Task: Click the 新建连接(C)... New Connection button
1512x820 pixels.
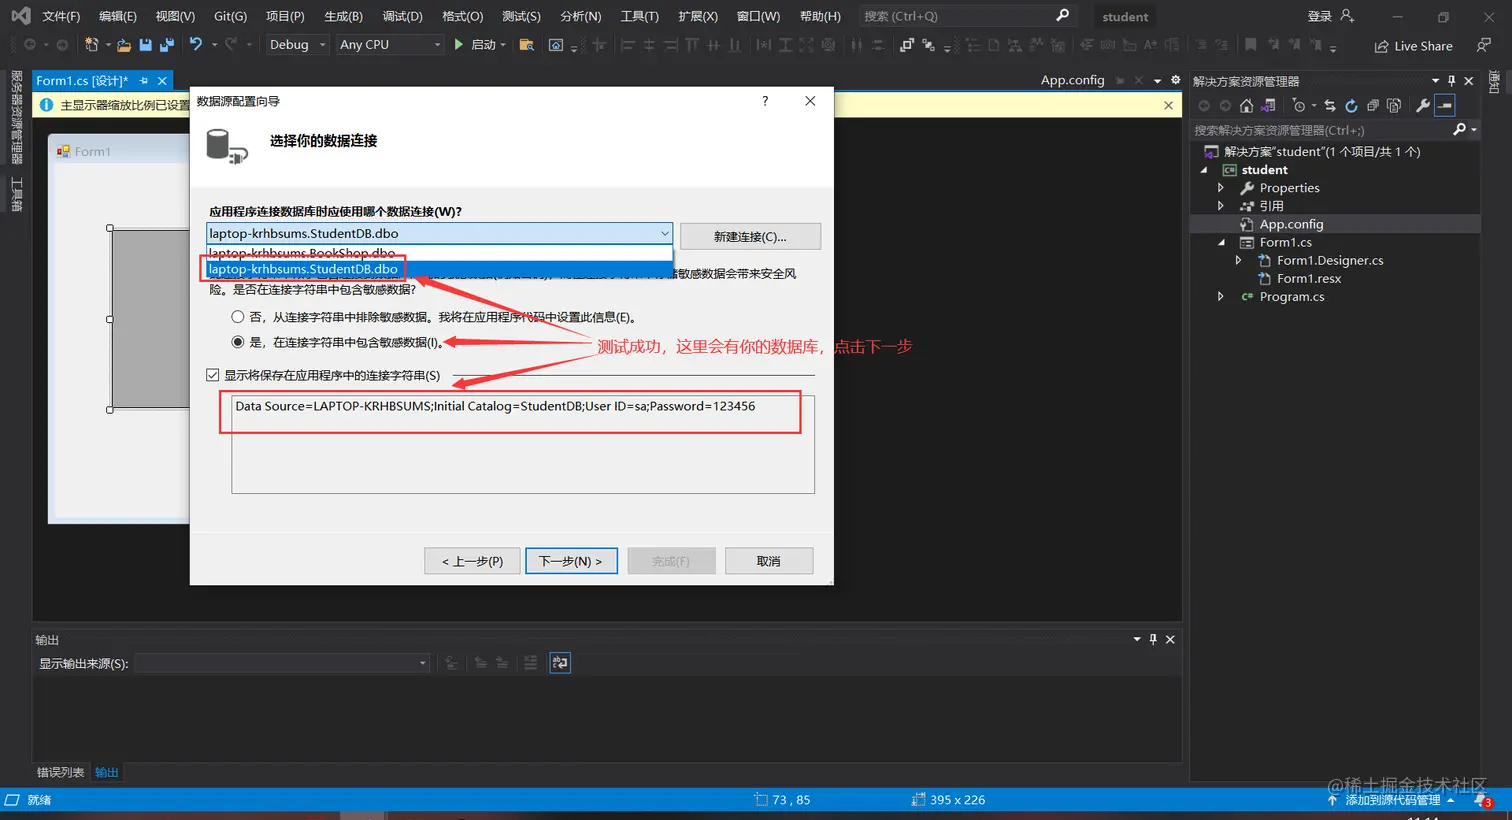Action: click(750, 236)
